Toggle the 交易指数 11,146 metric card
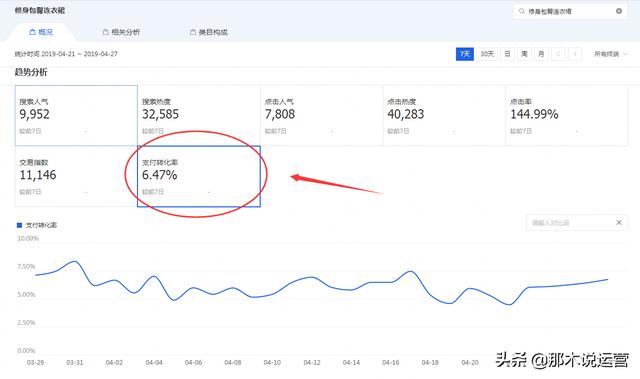The width and height of the screenshot is (640, 379). point(76,176)
